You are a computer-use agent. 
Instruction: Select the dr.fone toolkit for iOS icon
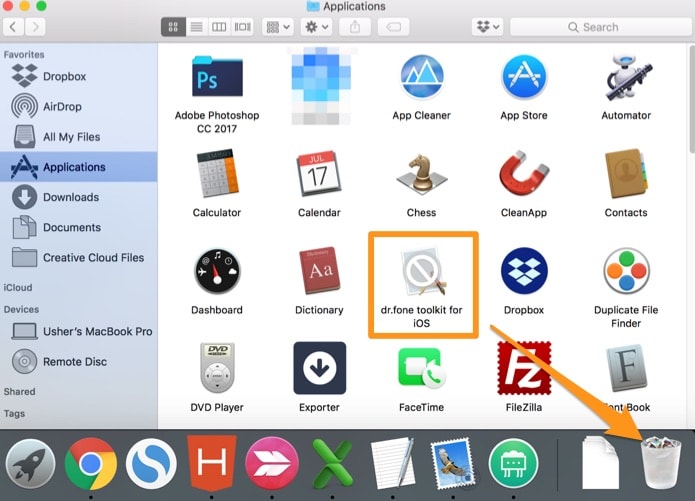click(423, 271)
